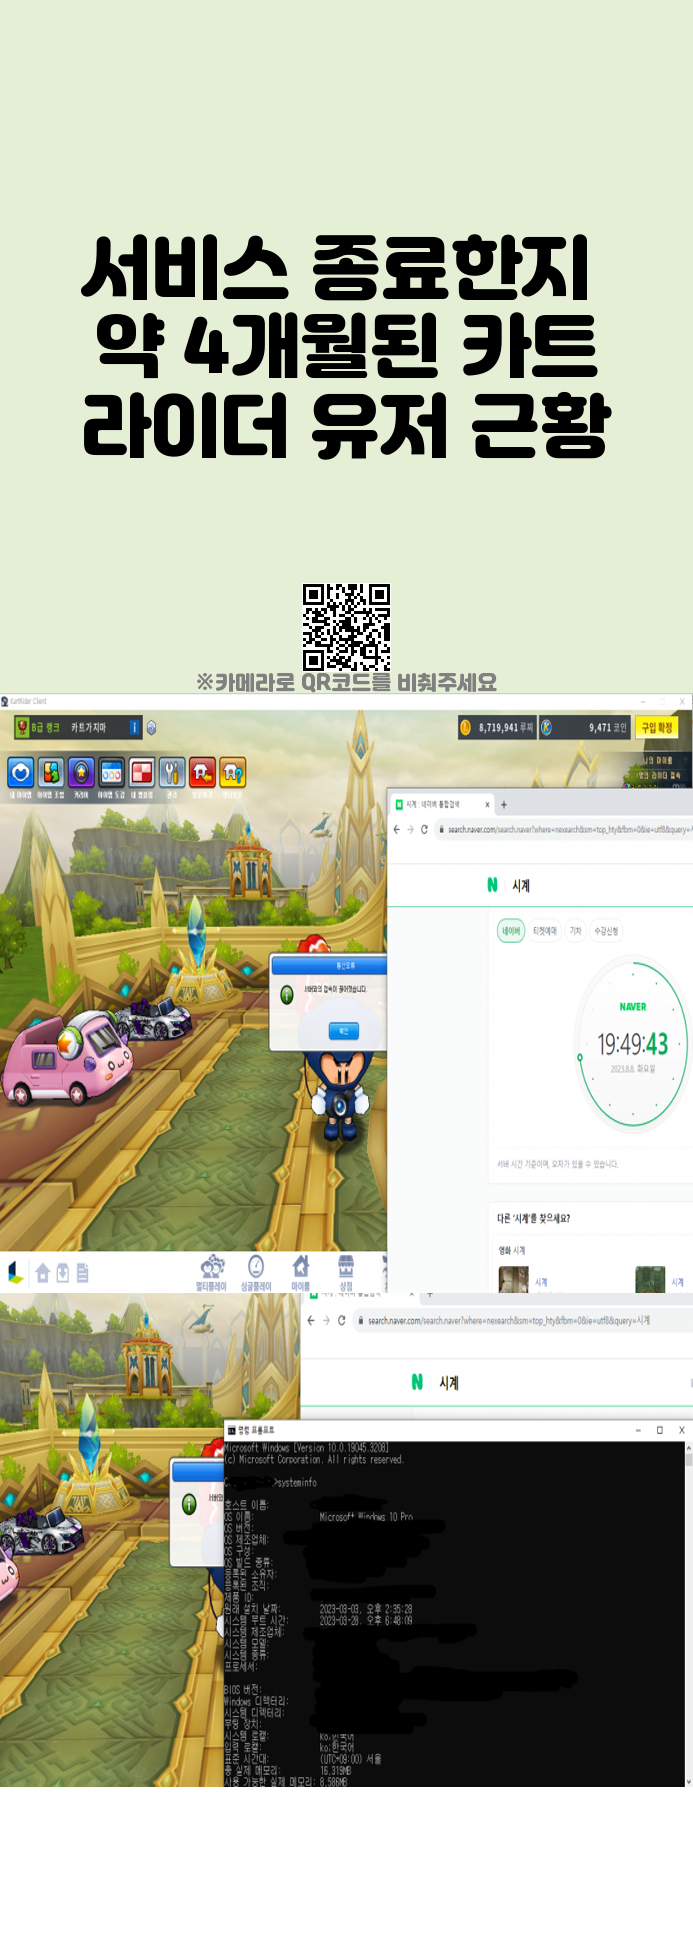Click the 영화 시계 section label
The image size is (693, 1937).
pyautogui.click(x=511, y=1250)
